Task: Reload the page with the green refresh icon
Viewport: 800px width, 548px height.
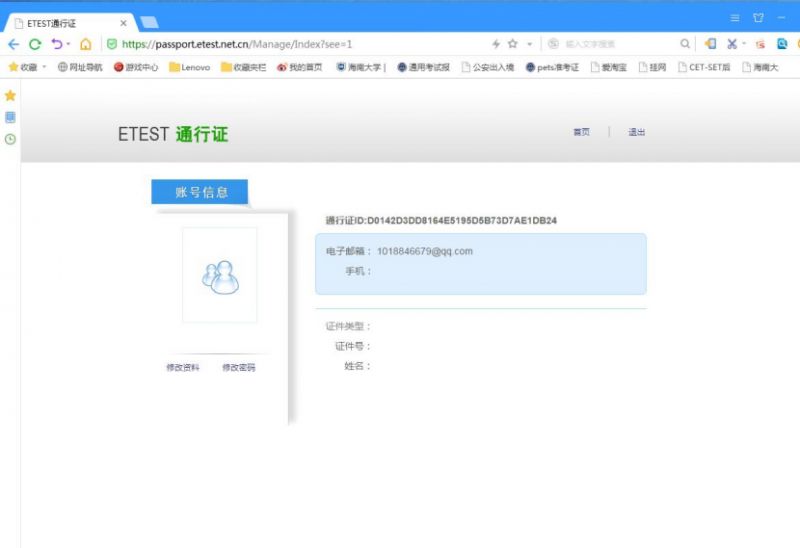Action: 35,44
